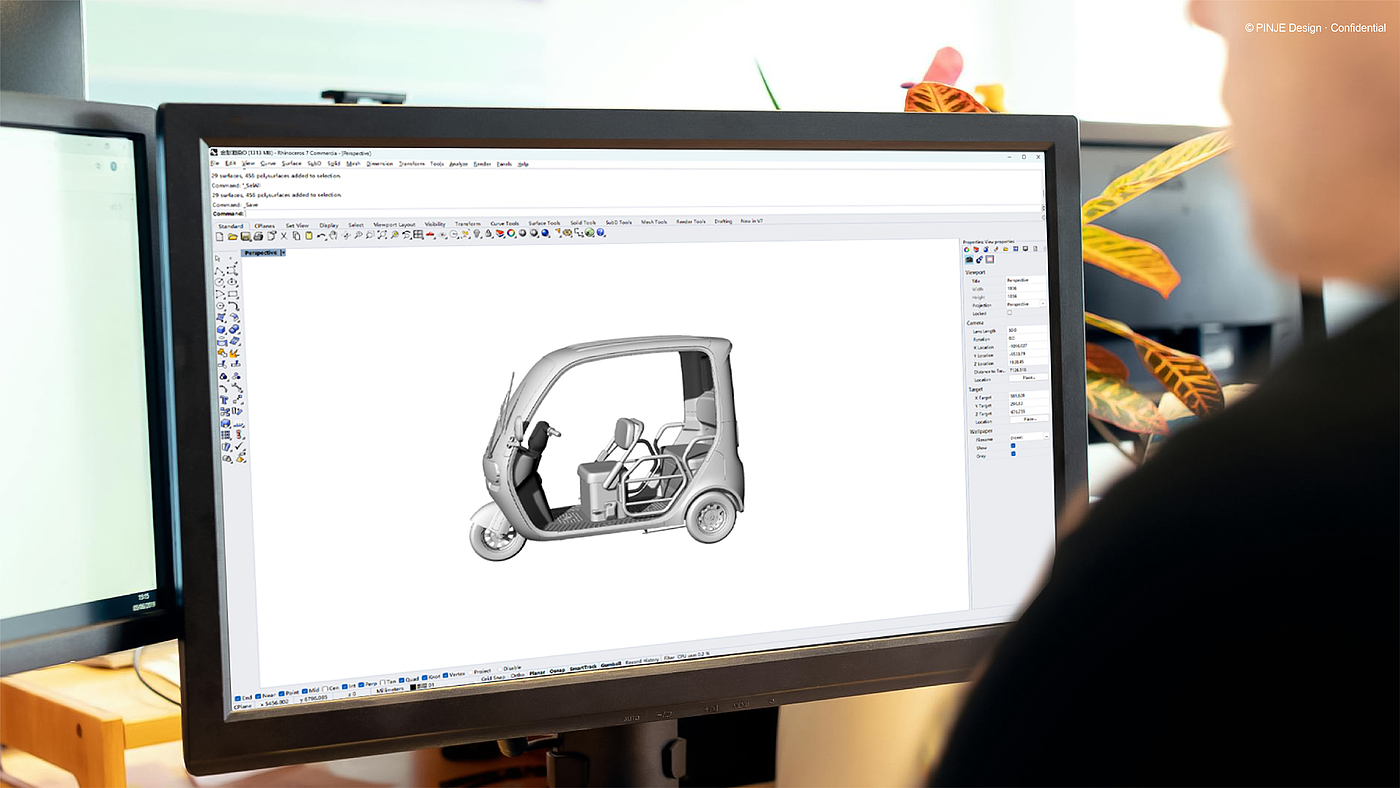Image resolution: width=1400 pixels, height=788 pixels.
Task: Switch to the Viewport Layout toolbar tab
Action: [x=394, y=225]
